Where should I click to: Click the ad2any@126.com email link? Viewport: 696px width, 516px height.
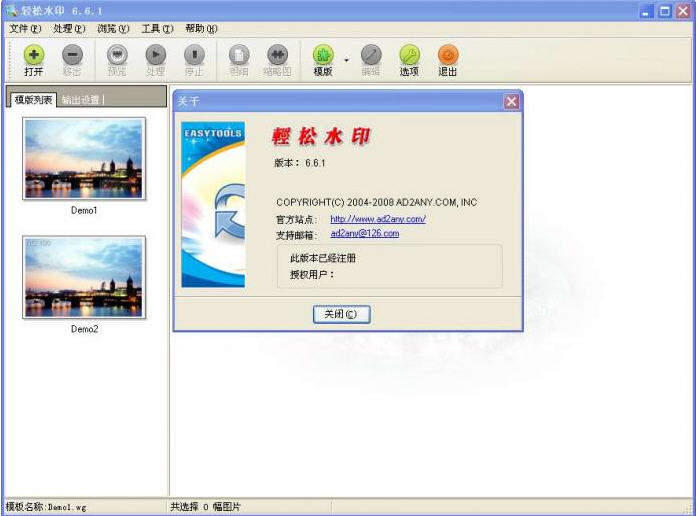point(364,233)
